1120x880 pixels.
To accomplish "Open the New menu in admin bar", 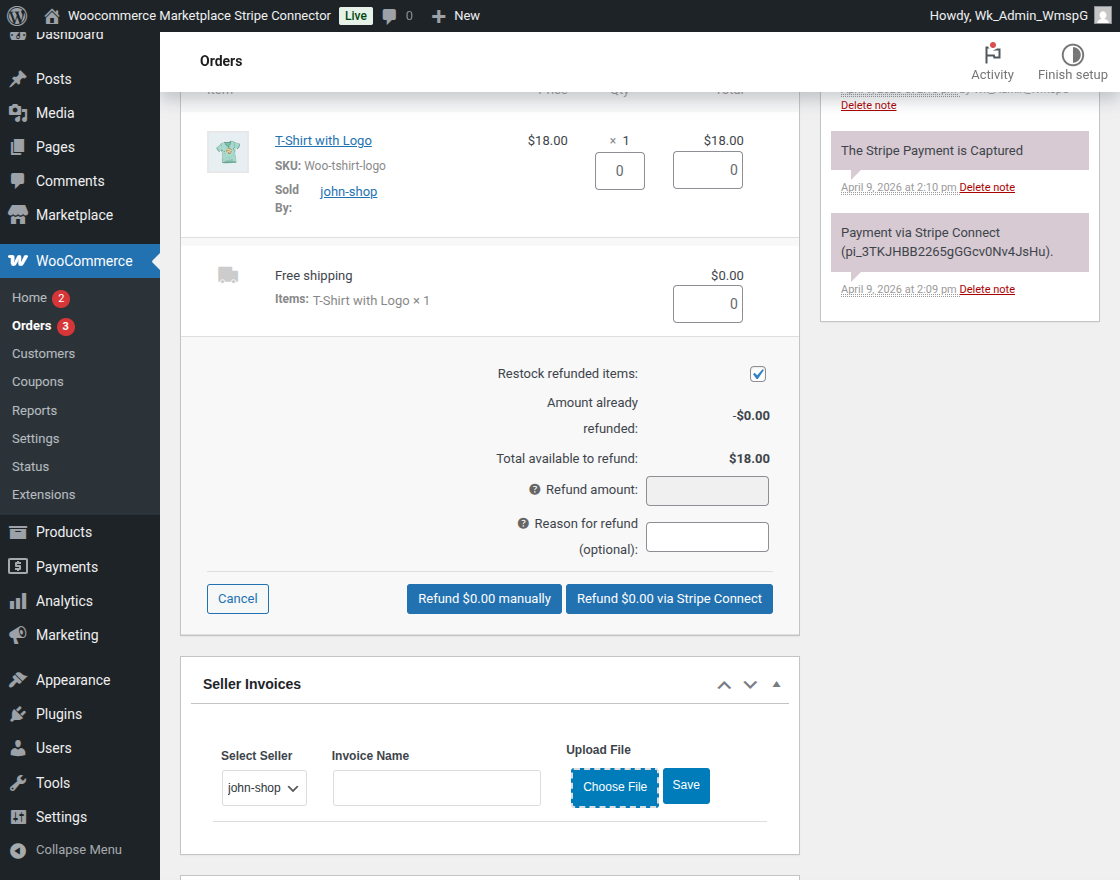I will point(455,15).
